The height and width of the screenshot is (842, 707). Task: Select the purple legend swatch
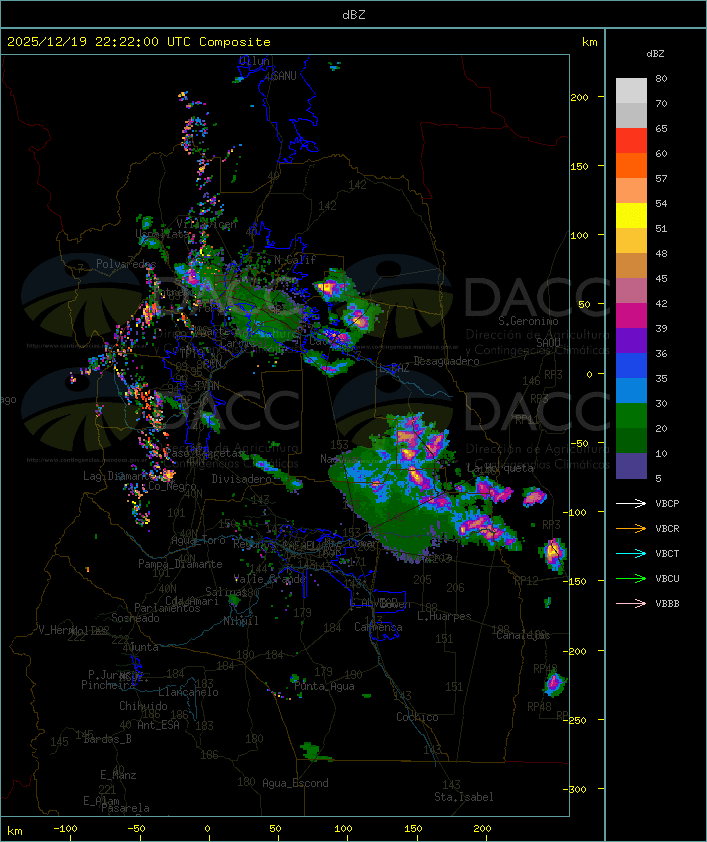[631, 340]
